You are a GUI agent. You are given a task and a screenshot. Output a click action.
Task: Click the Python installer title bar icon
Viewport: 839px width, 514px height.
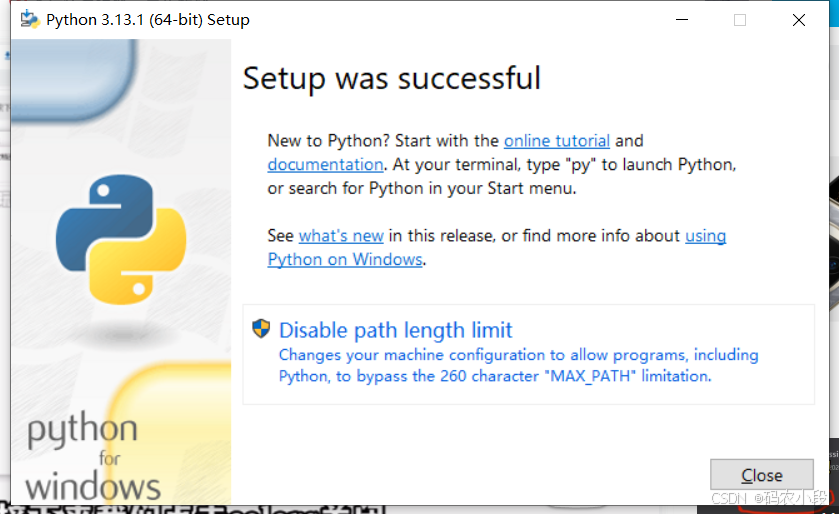pos(29,20)
